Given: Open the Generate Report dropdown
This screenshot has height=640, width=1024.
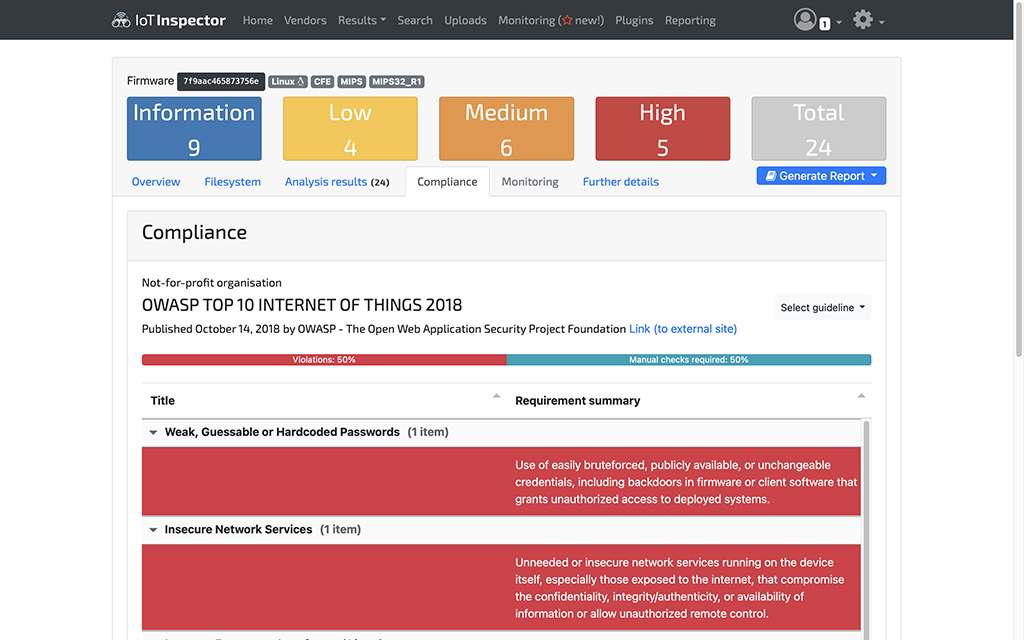Looking at the screenshot, I should 821,176.
